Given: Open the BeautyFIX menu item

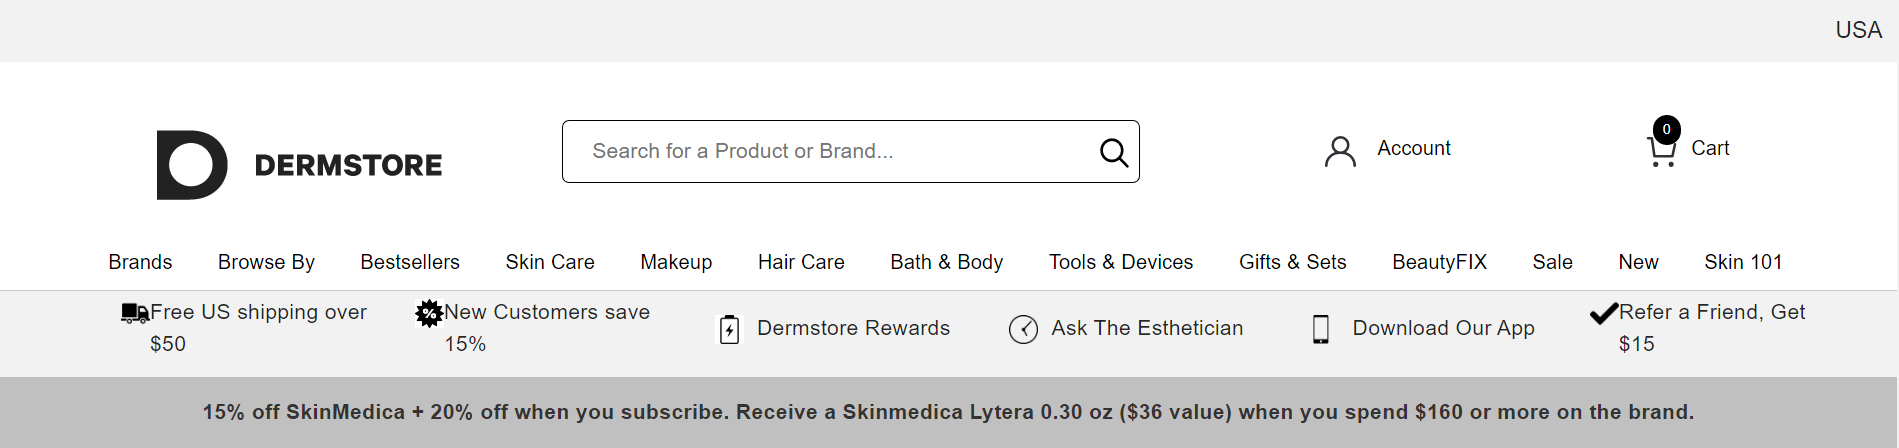Looking at the screenshot, I should [1439, 262].
